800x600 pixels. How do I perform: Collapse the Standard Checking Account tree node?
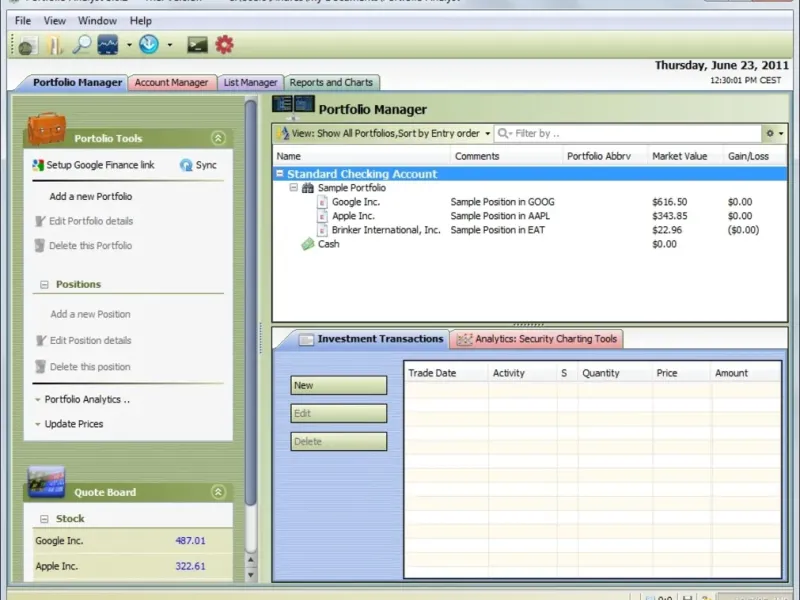280,173
